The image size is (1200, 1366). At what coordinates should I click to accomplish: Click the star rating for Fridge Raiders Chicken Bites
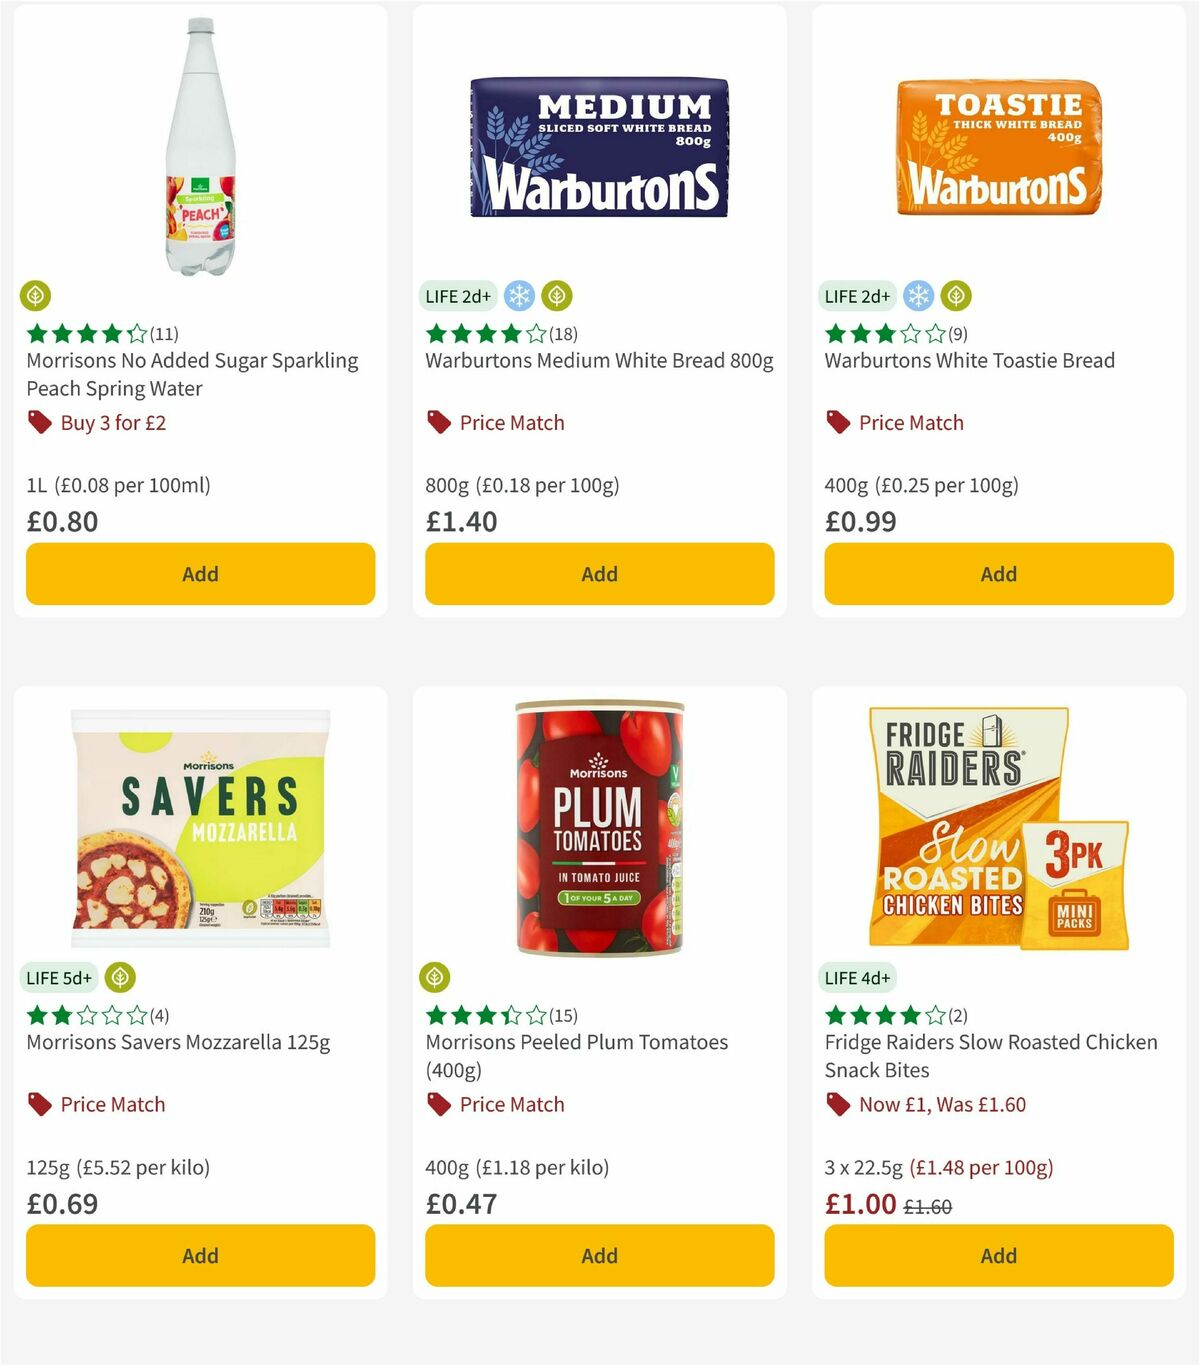(886, 1013)
